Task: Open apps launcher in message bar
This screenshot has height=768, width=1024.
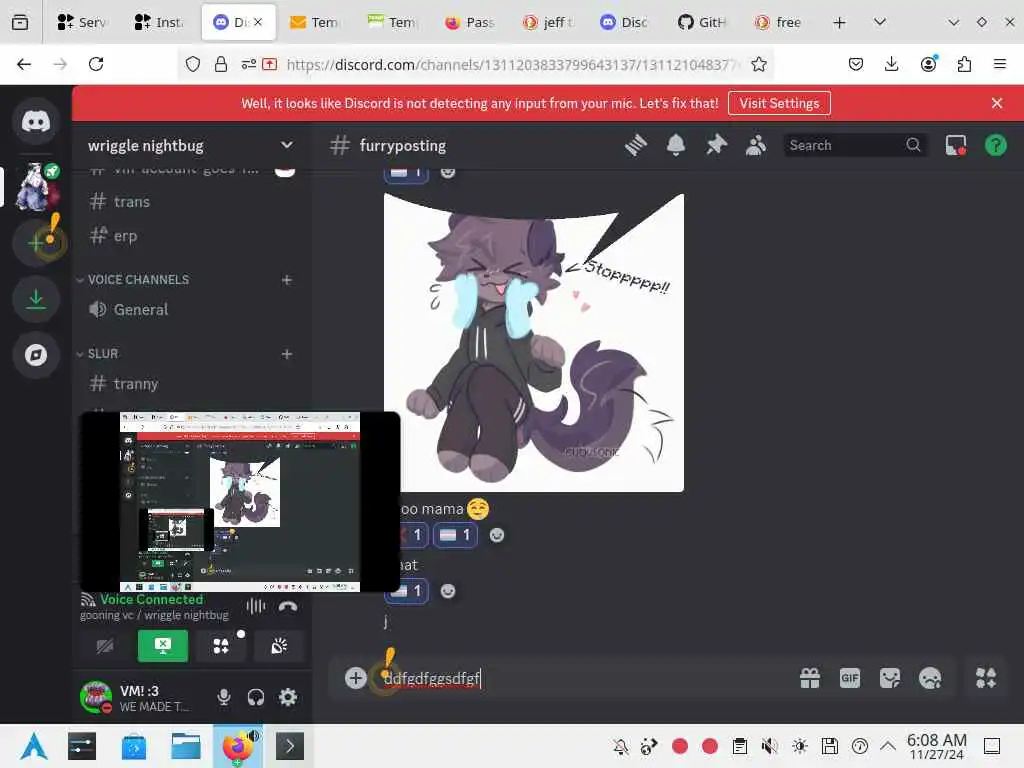Action: 986,679
